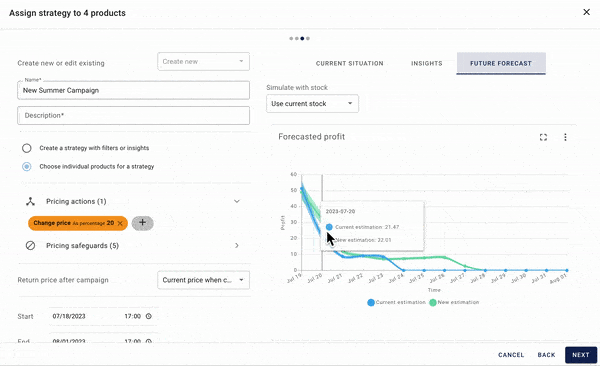
Task: Expand Forecasted profit chart to fullscreen
Action: pyautogui.click(x=543, y=137)
